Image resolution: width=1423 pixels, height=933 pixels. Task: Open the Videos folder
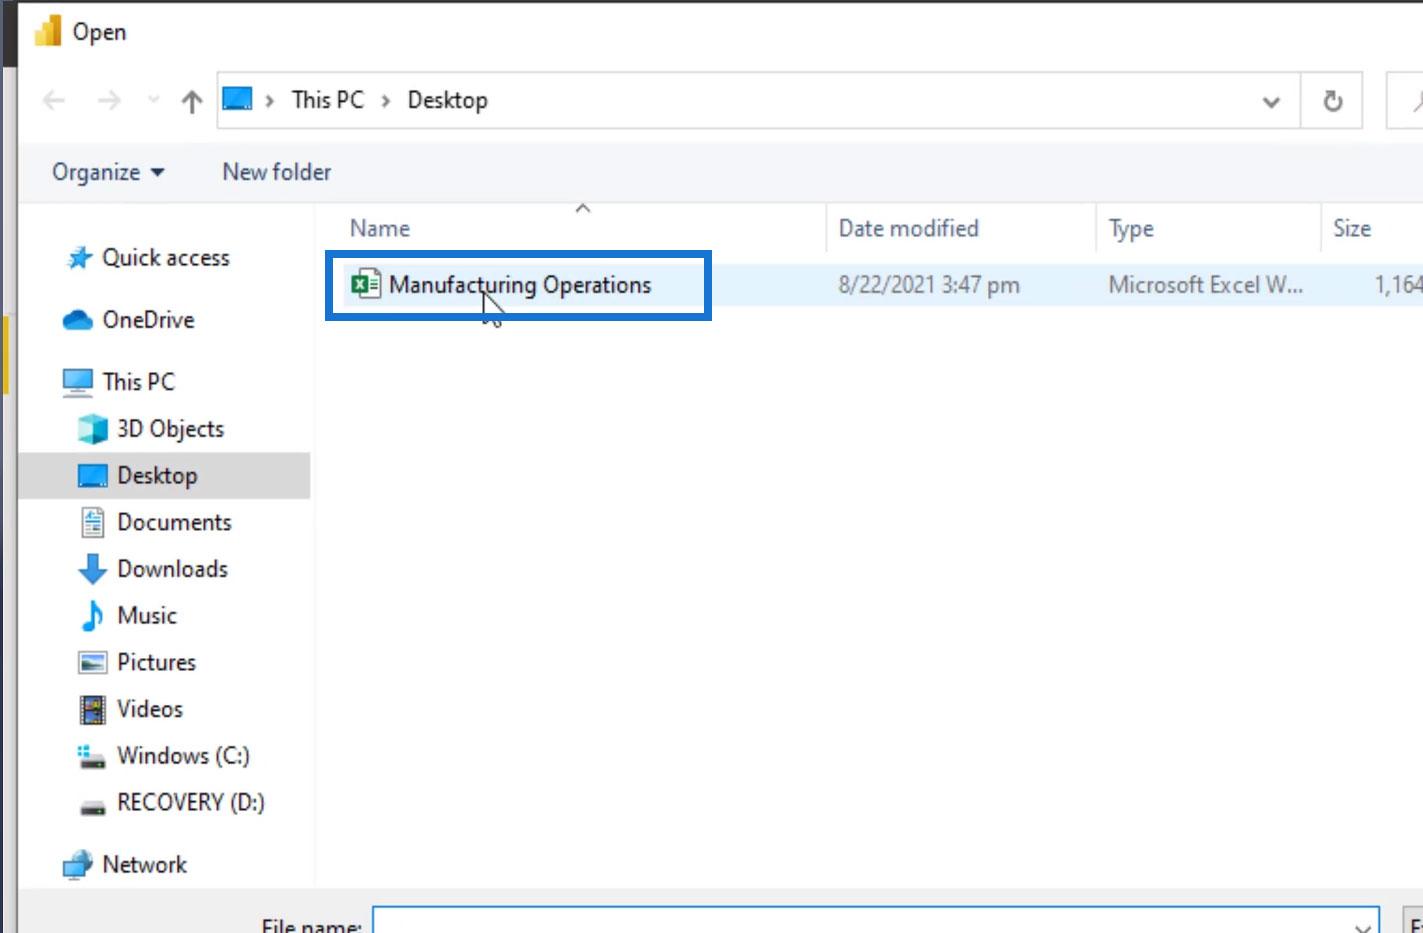coord(150,709)
